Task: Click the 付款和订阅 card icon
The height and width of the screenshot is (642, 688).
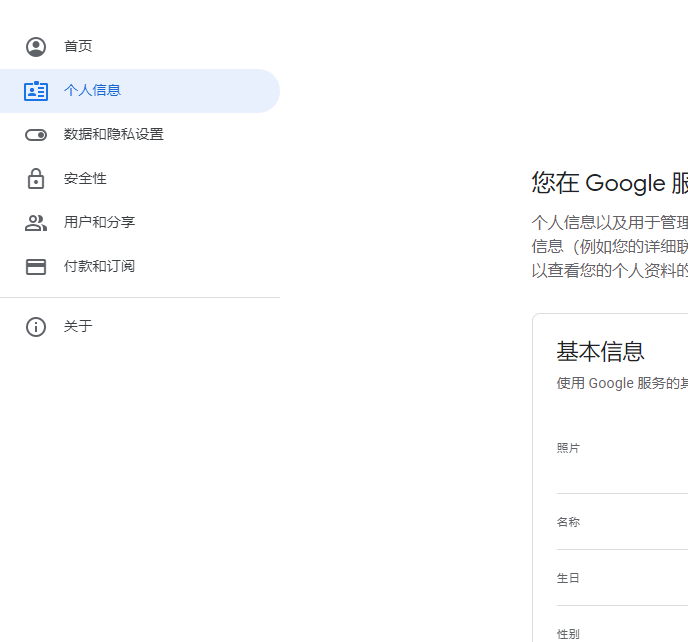Action: pyautogui.click(x=36, y=267)
